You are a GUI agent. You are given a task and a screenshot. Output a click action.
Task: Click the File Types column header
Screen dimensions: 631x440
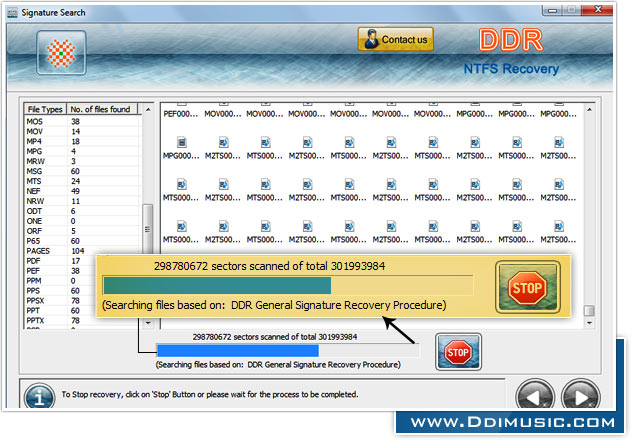[x=45, y=109]
